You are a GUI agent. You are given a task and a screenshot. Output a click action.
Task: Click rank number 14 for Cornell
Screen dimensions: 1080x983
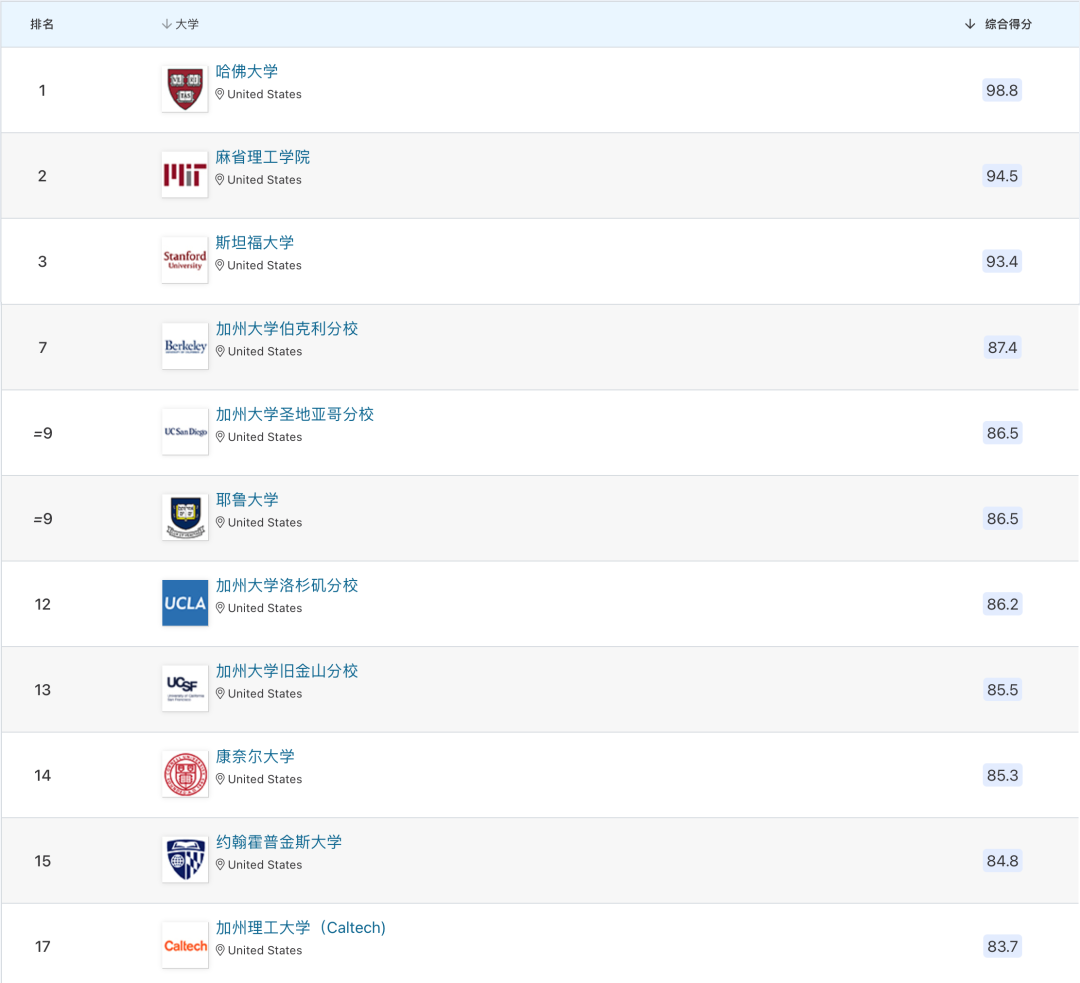click(x=43, y=775)
